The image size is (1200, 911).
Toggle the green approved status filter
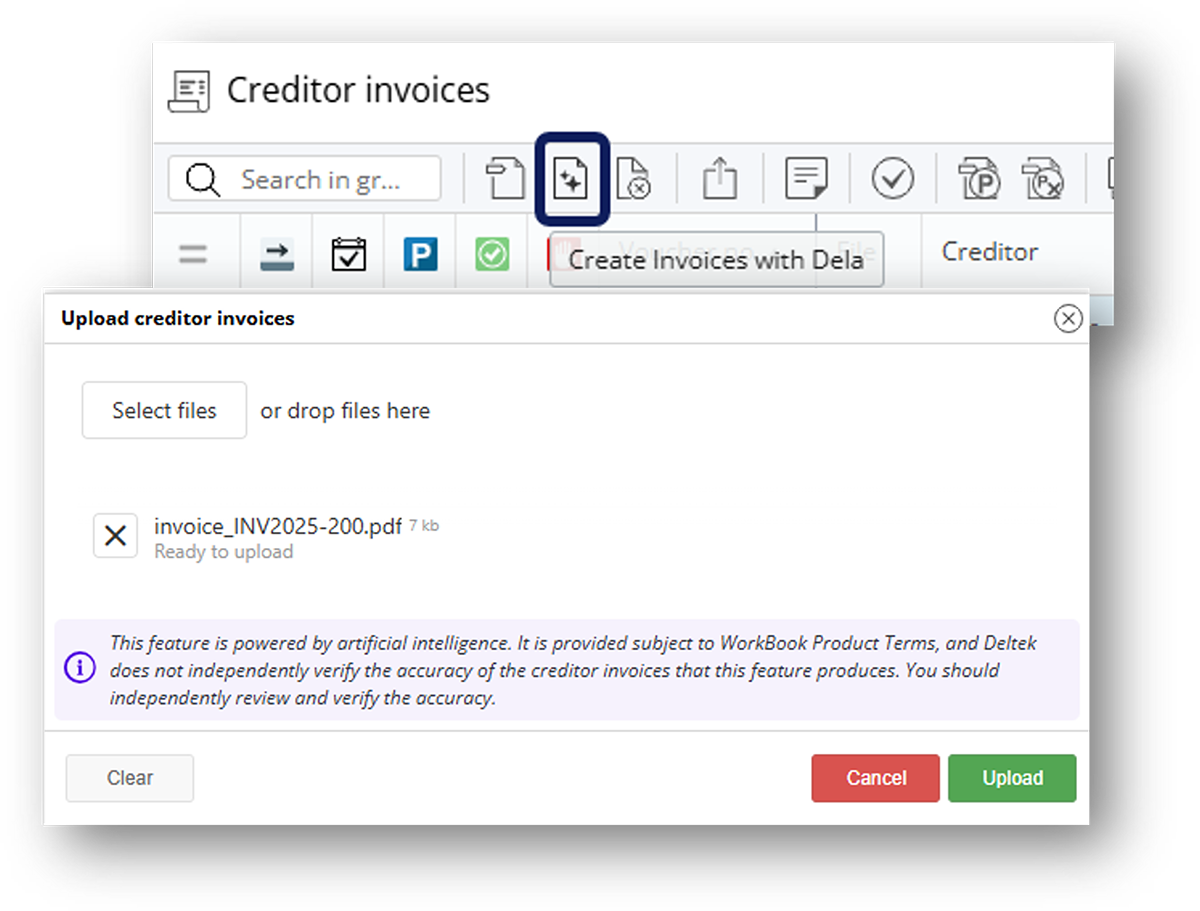point(491,252)
